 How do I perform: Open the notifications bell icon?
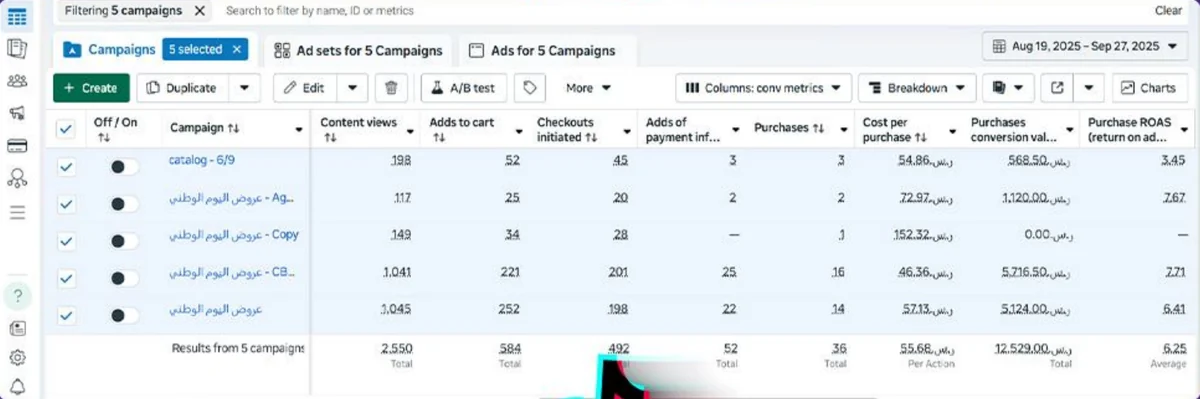[x=17, y=387]
